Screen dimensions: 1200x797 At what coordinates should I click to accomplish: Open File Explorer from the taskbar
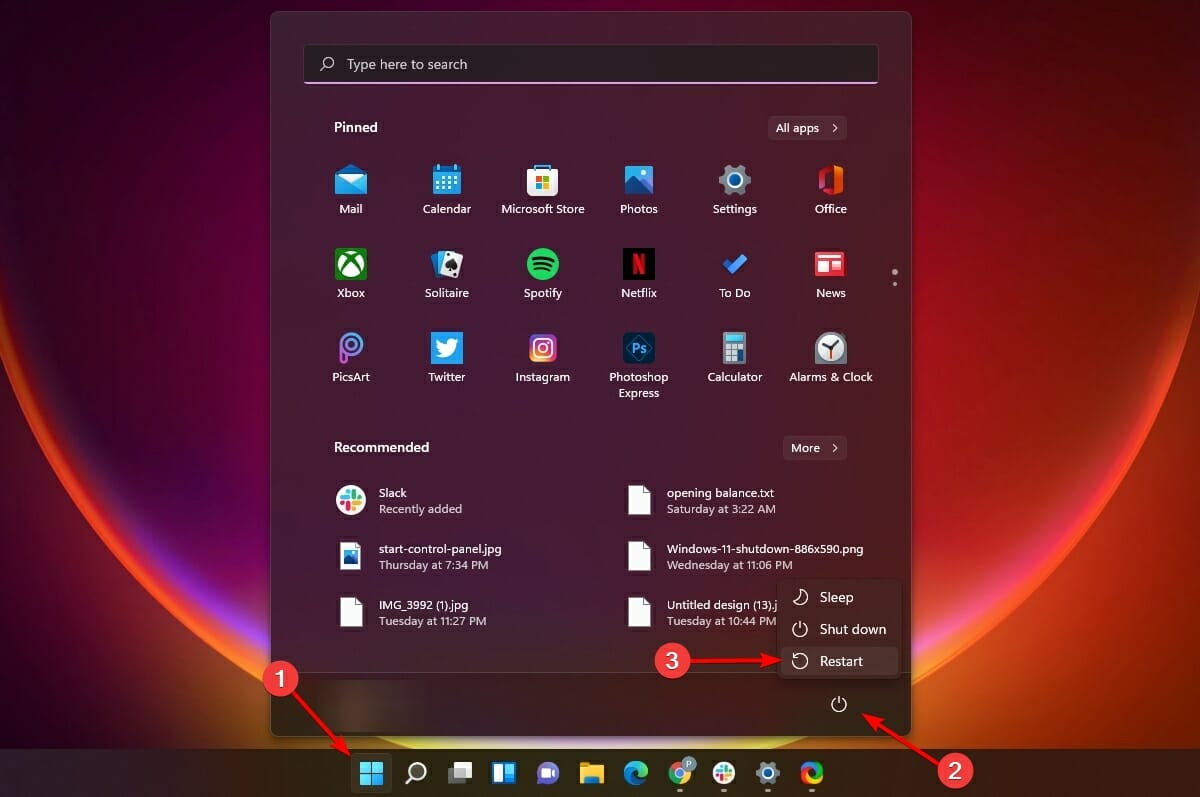(592, 773)
